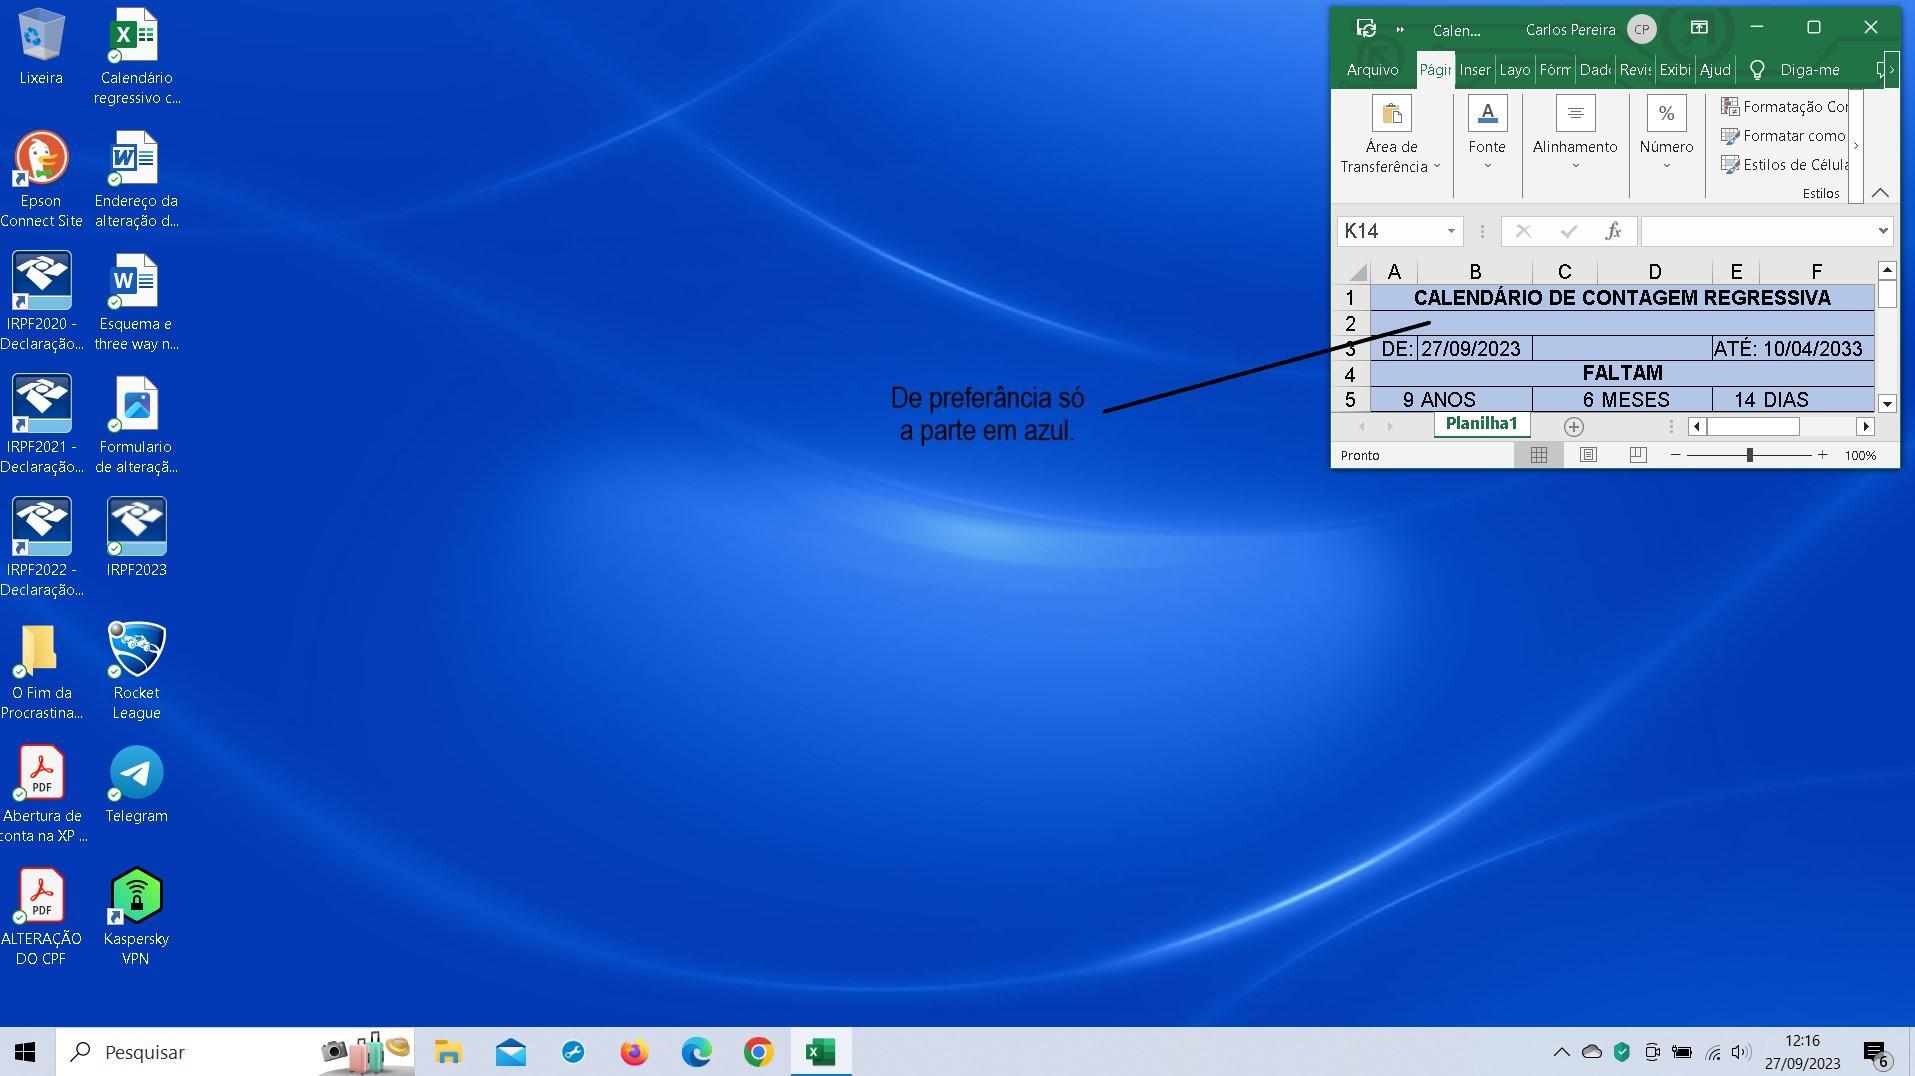Select column B header
The image size is (1915, 1076).
tap(1475, 272)
